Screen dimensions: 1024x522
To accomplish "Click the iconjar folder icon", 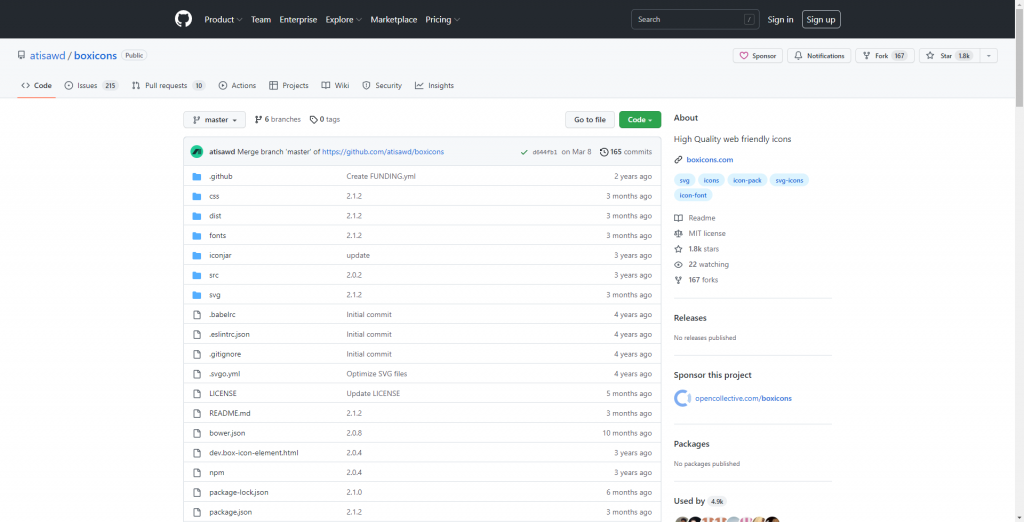I will click(197, 255).
